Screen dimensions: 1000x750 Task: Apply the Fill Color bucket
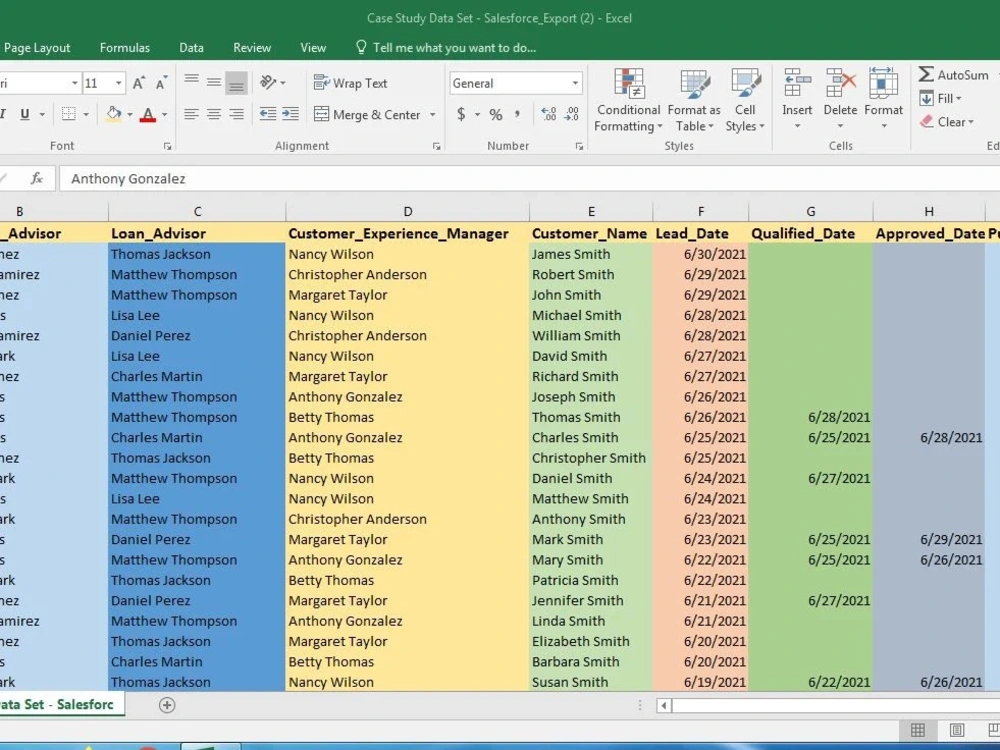coord(114,114)
